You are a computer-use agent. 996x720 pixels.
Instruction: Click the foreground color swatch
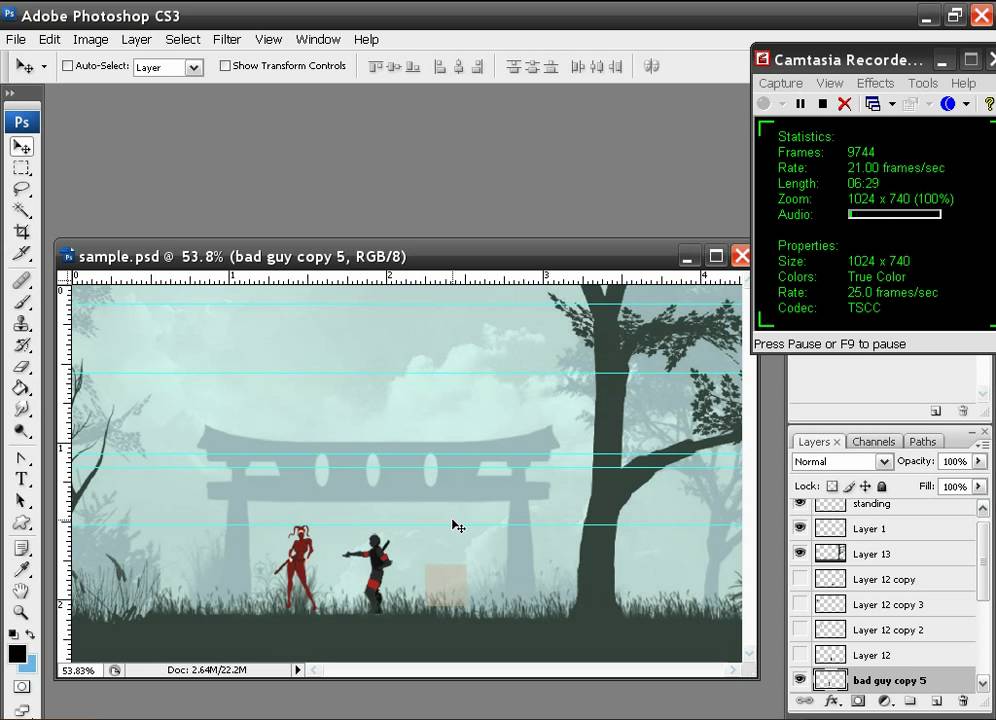(x=17, y=653)
